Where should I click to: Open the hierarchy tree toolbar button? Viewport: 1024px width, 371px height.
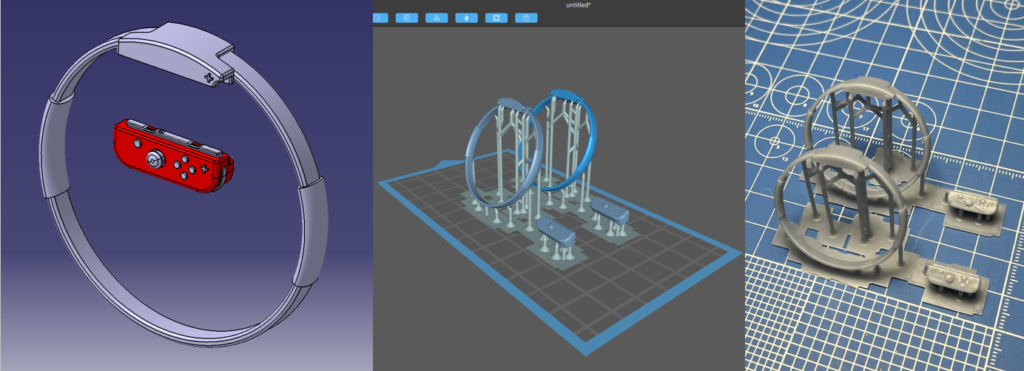point(436,18)
